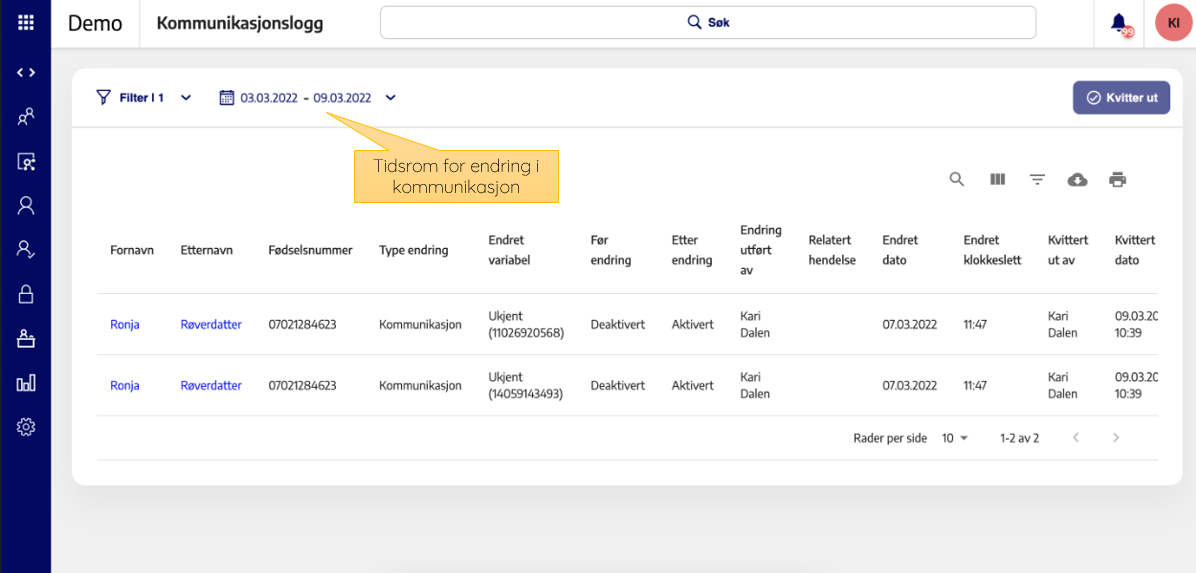Image resolution: width=1196 pixels, height=573 pixels.
Task: Click into the Søk search field
Action: tap(707, 22)
